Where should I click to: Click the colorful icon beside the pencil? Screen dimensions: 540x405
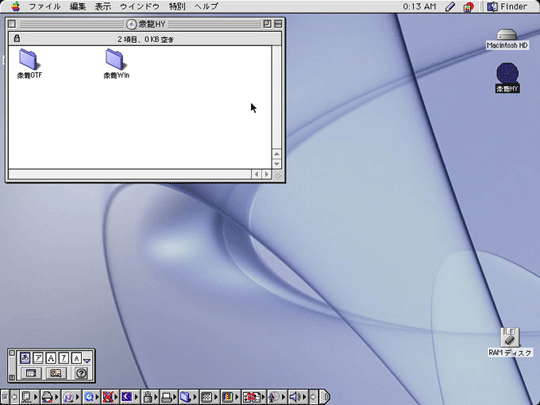click(468, 7)
